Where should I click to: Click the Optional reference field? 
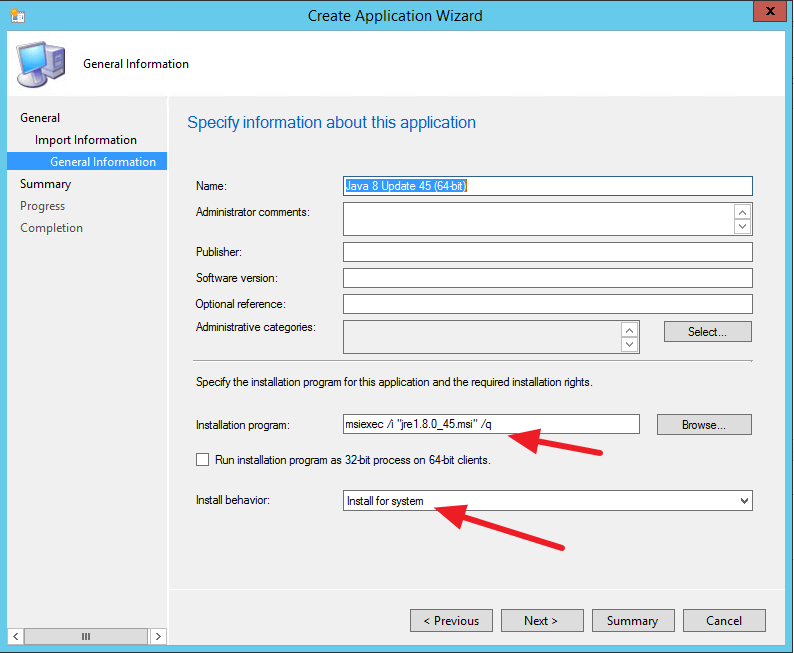click(547, 304)
